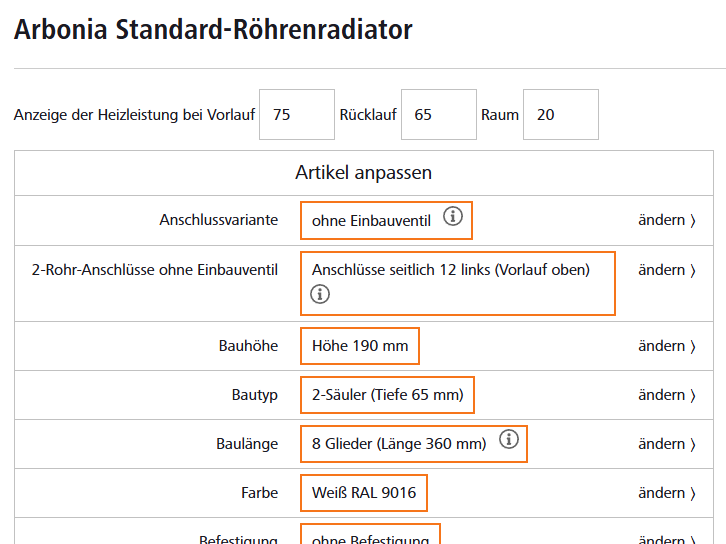Click the ohne Befestigung value box
The height and width of the screenshot is (544, 726).
click(x=370, y=534)
